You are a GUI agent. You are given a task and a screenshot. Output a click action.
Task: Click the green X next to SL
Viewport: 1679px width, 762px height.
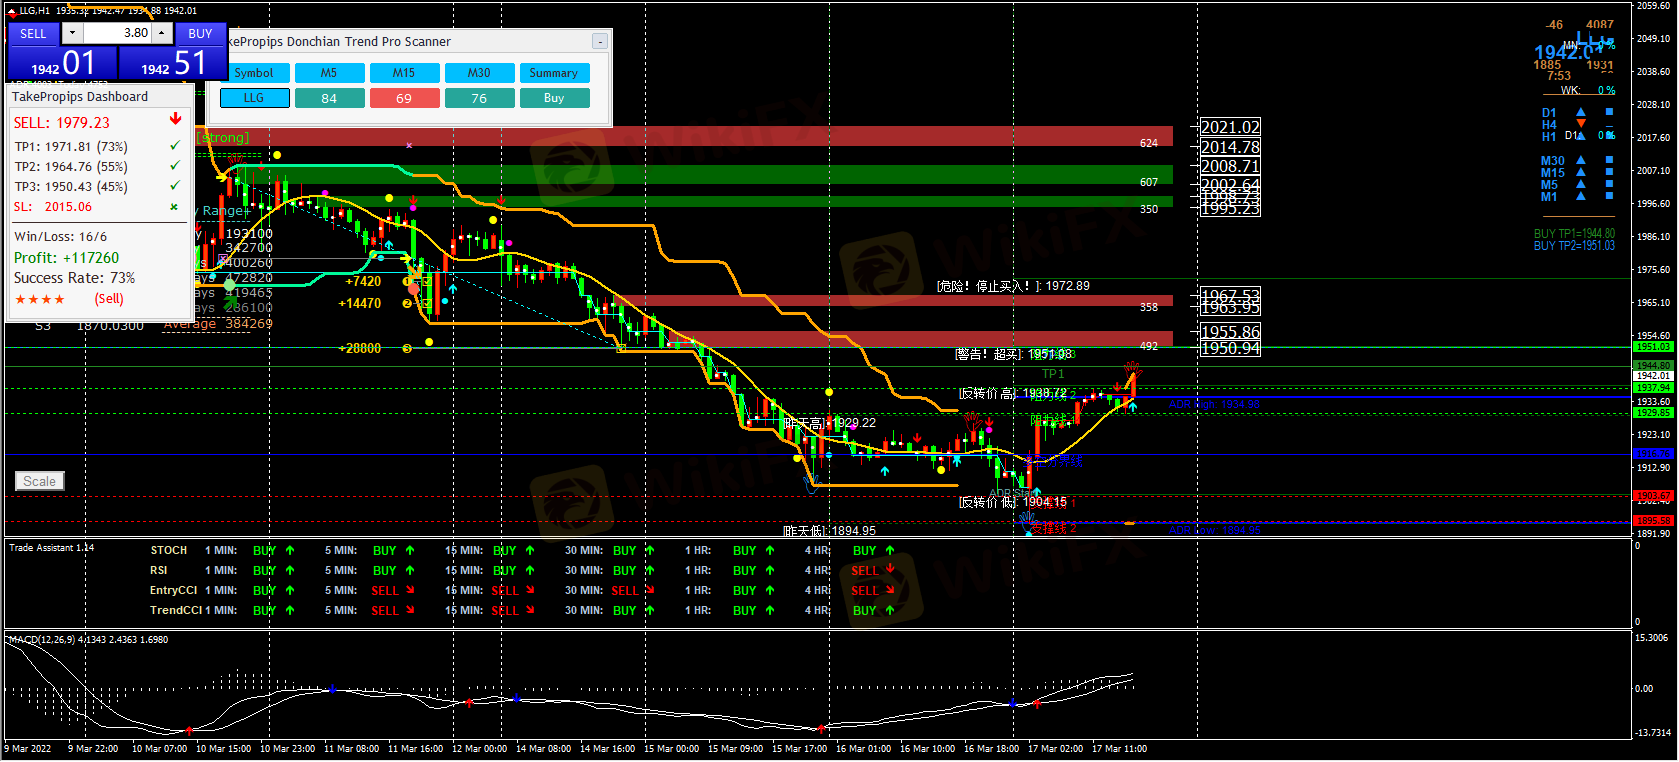[174, 207]
